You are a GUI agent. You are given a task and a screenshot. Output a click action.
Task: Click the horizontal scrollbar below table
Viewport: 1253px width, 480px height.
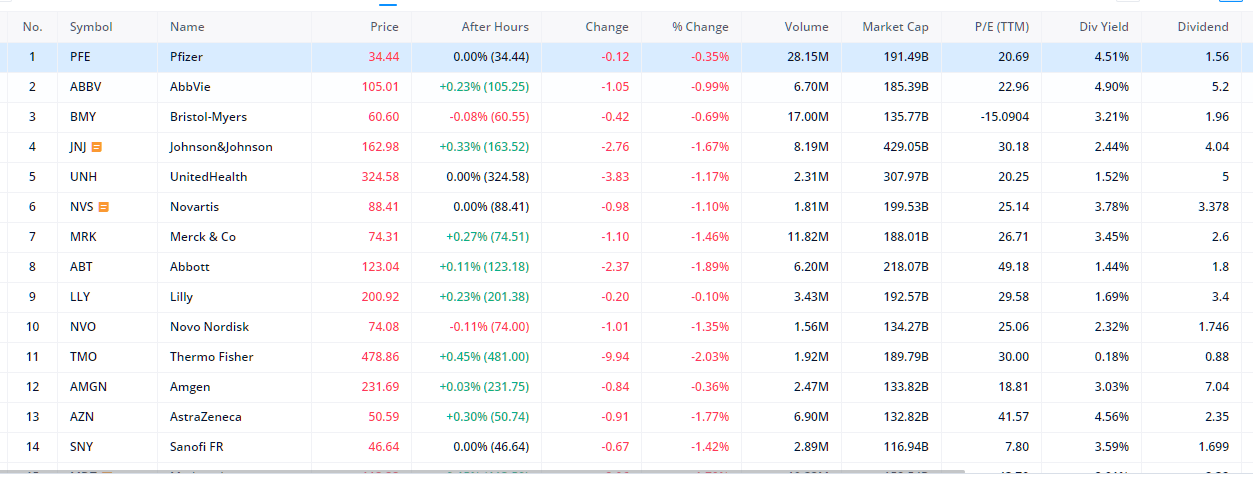click(482, 470)
